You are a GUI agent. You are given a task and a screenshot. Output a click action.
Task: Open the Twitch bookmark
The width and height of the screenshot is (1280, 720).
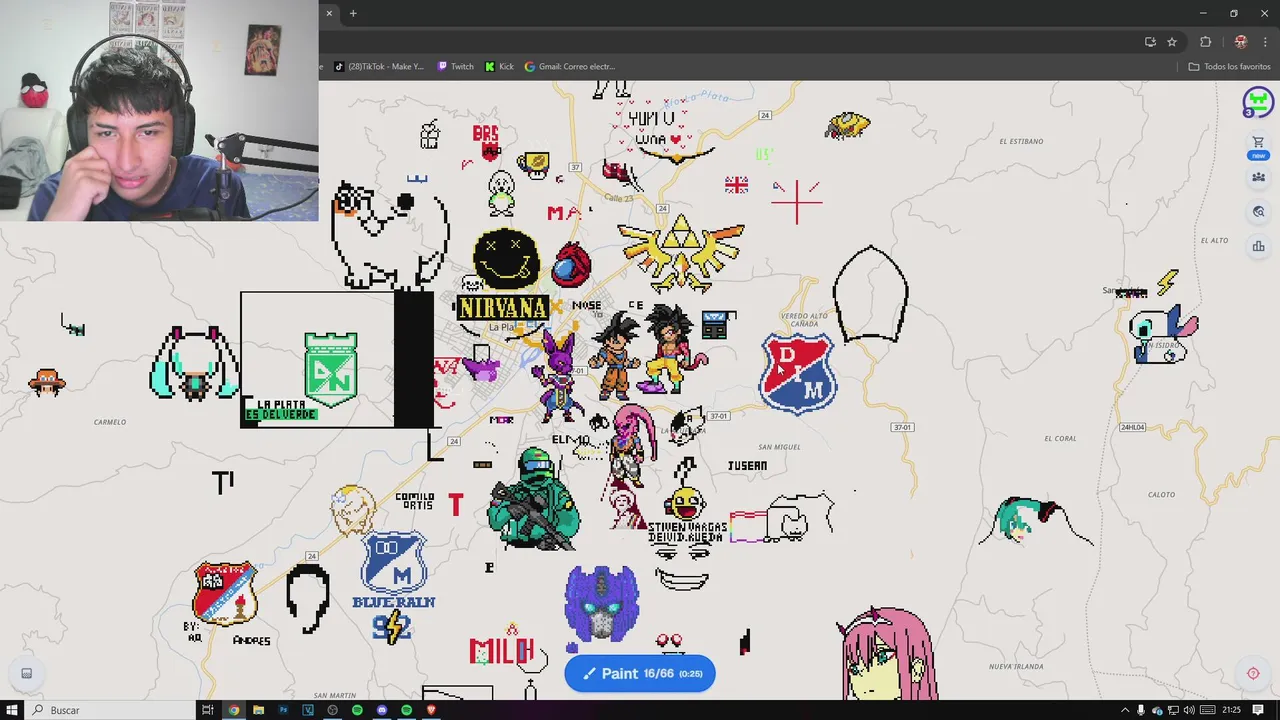tap(456, 67)
